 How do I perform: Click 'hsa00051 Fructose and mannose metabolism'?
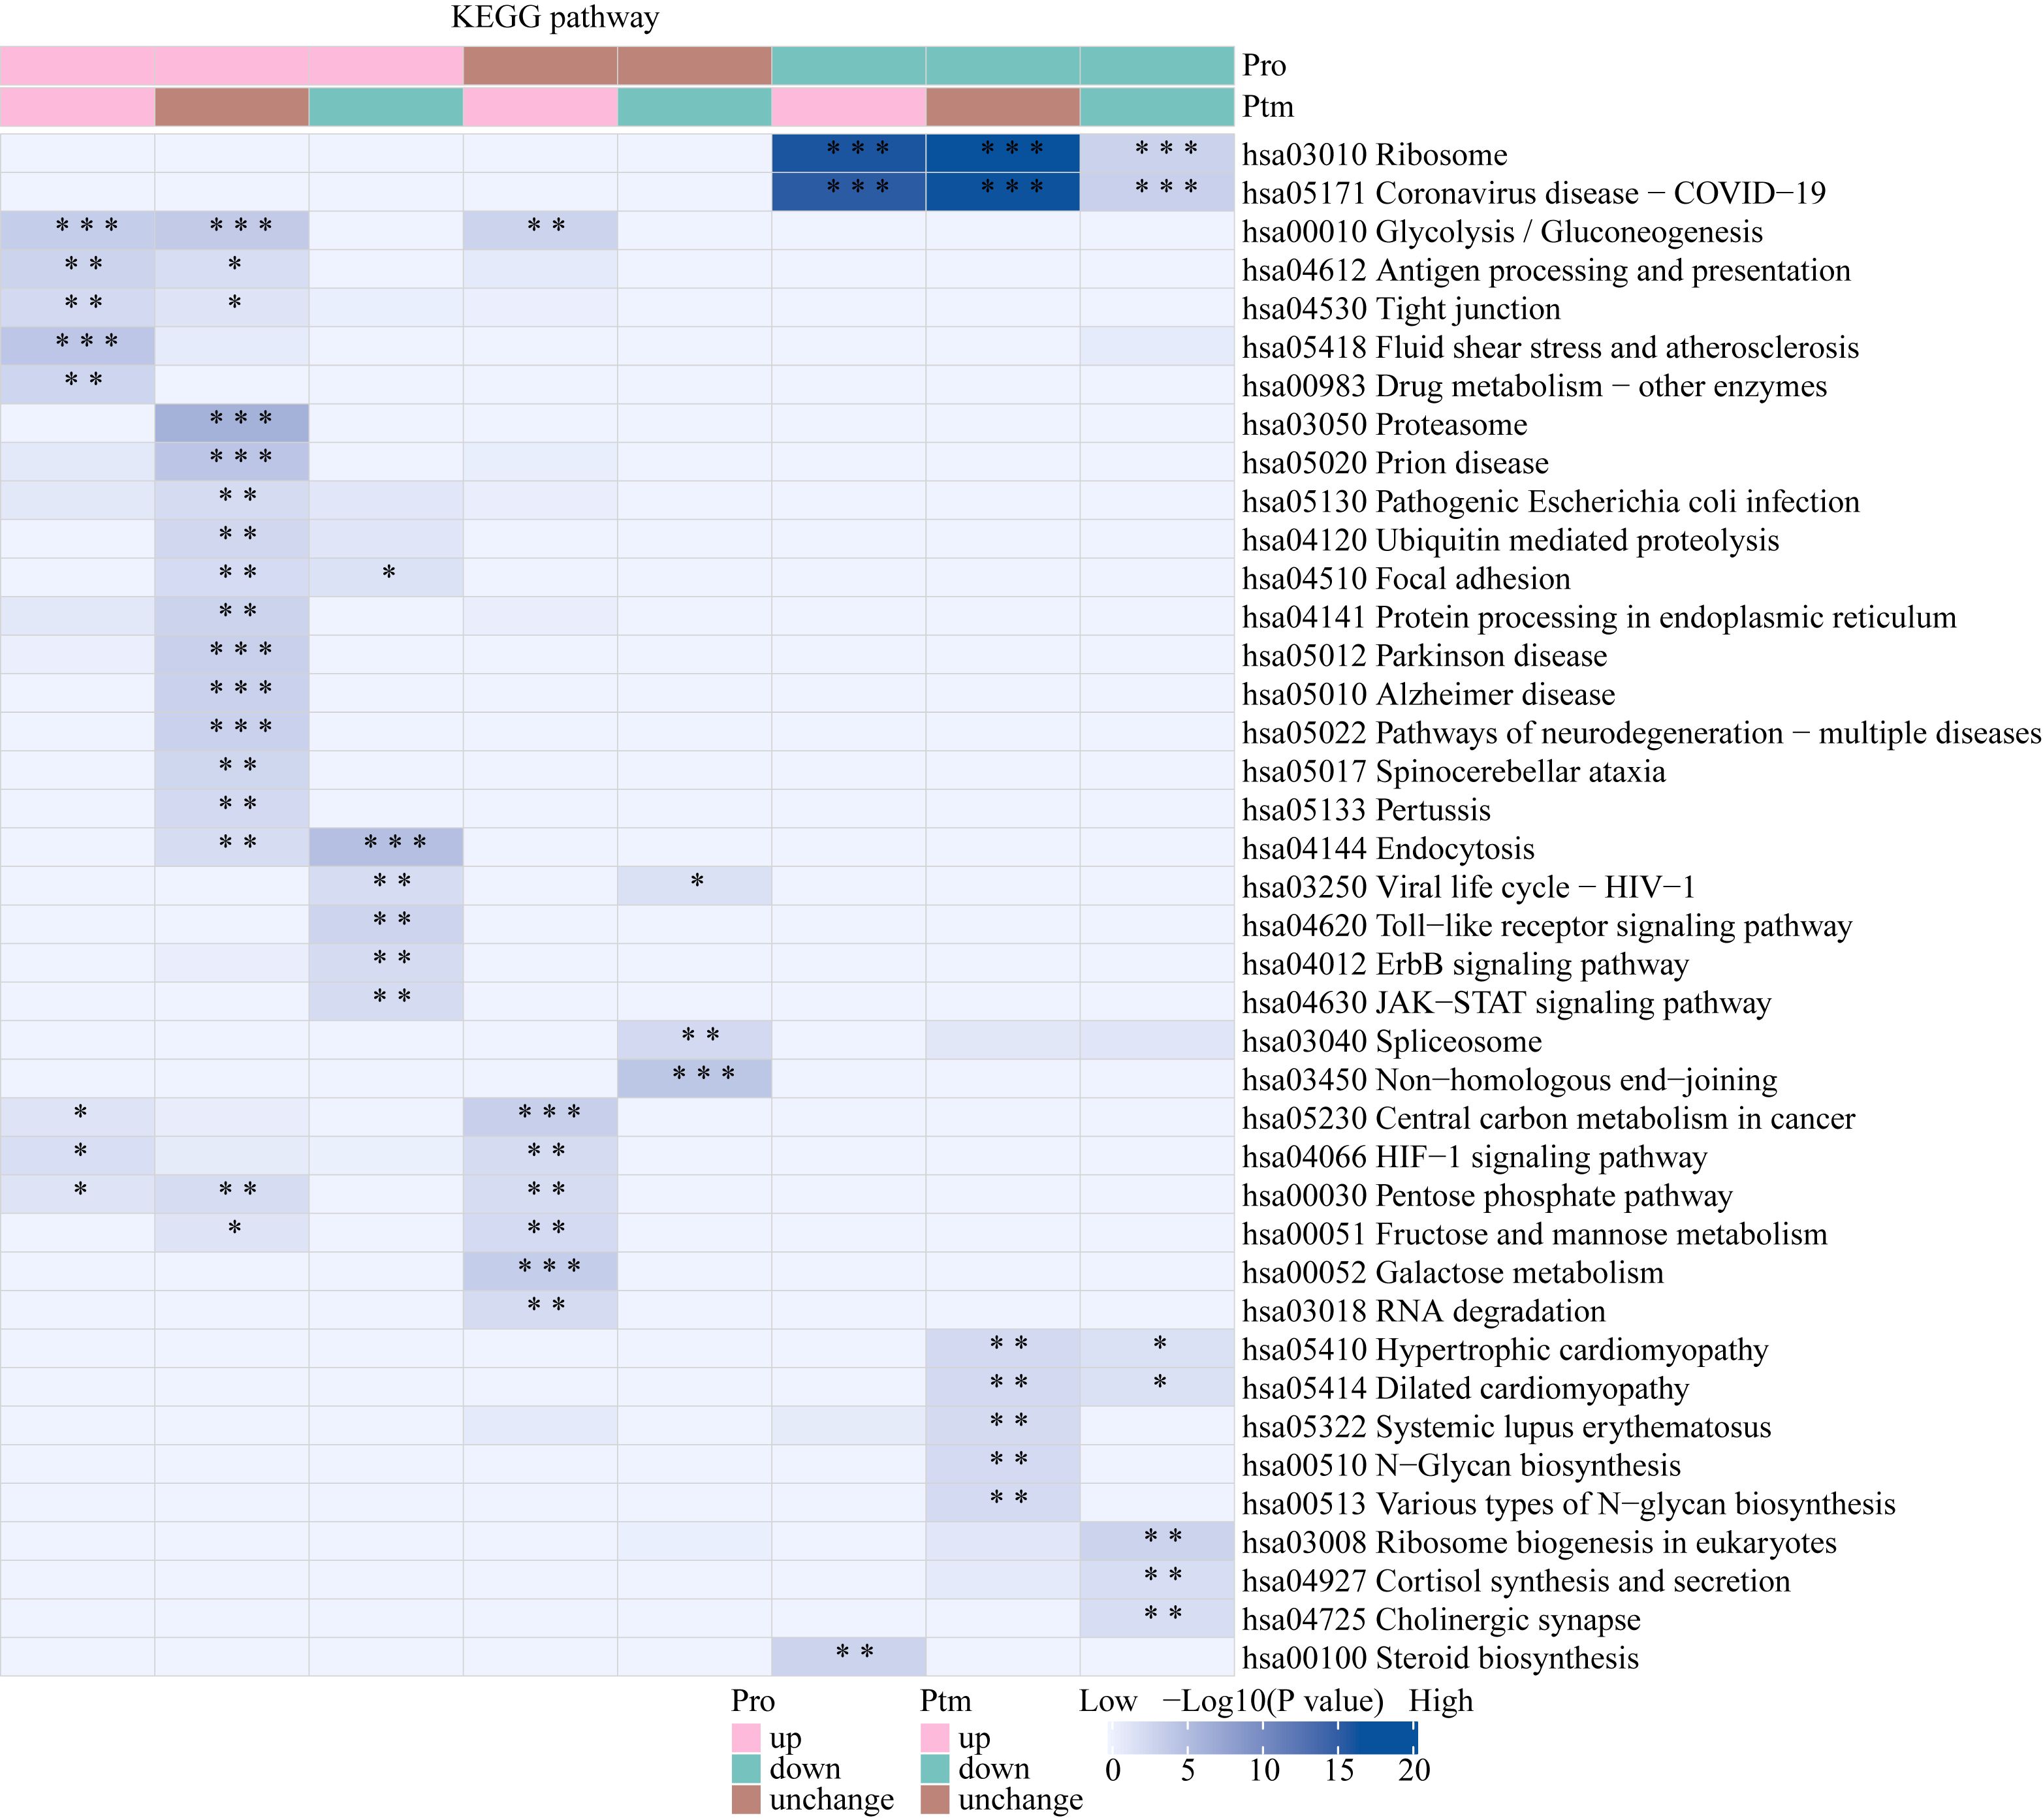coord(1534,1234)
